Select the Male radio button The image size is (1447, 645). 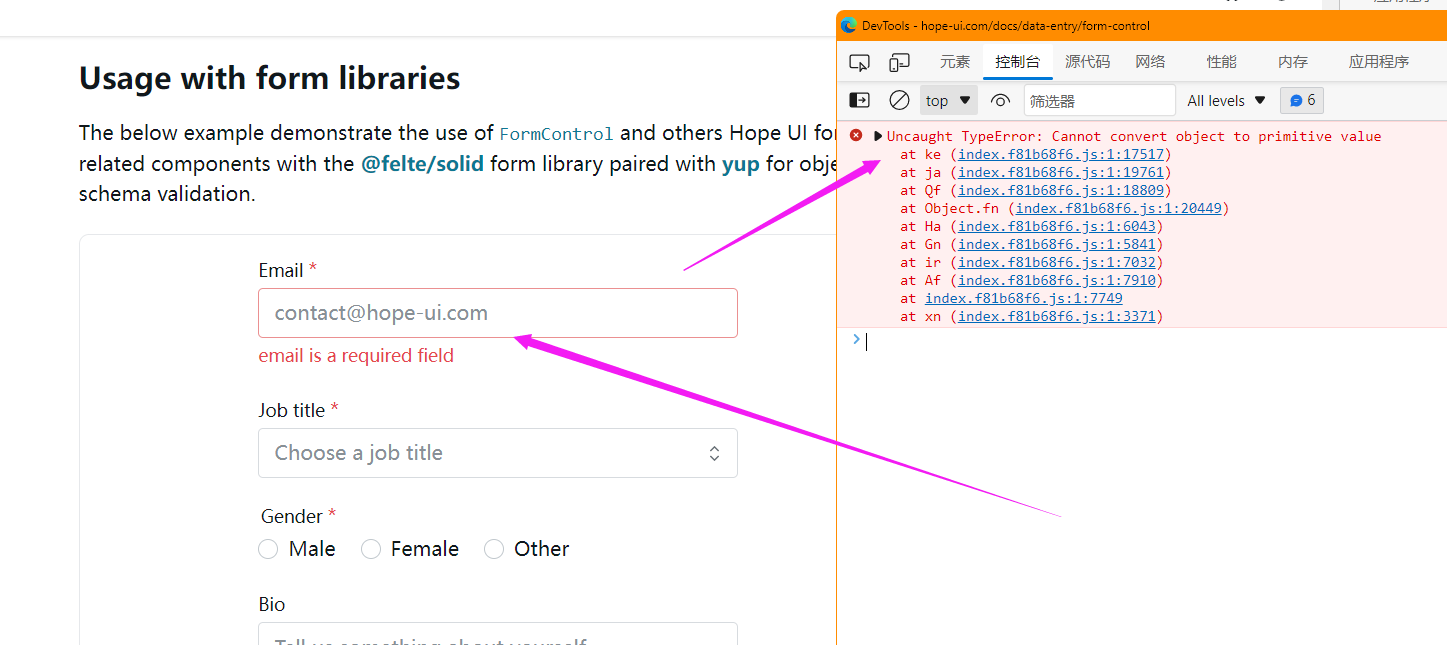point(268,549)
